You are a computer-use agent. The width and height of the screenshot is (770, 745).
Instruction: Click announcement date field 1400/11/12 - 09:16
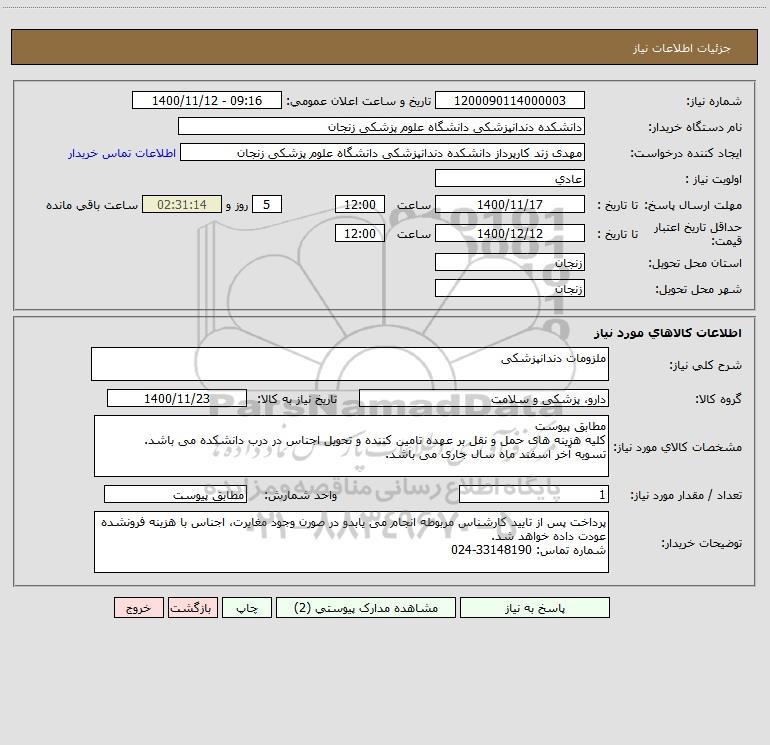pos(207,100)
